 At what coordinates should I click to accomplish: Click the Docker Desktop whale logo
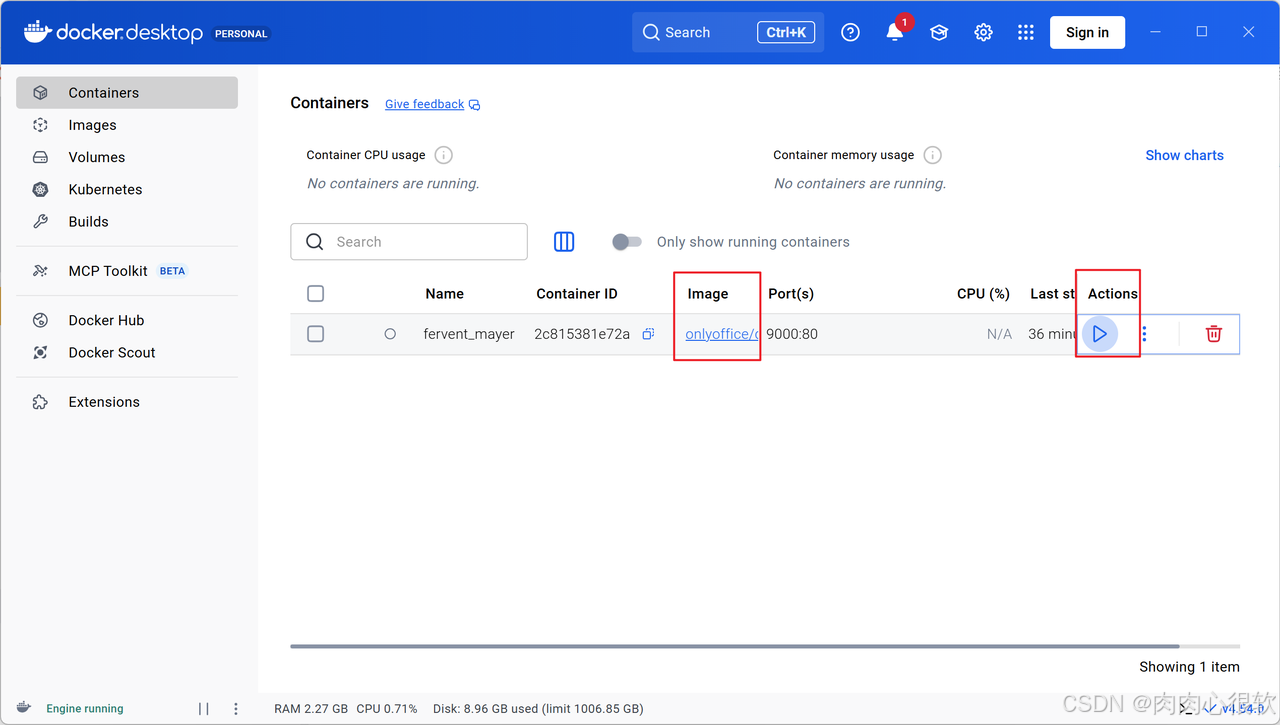click(37, 31)
